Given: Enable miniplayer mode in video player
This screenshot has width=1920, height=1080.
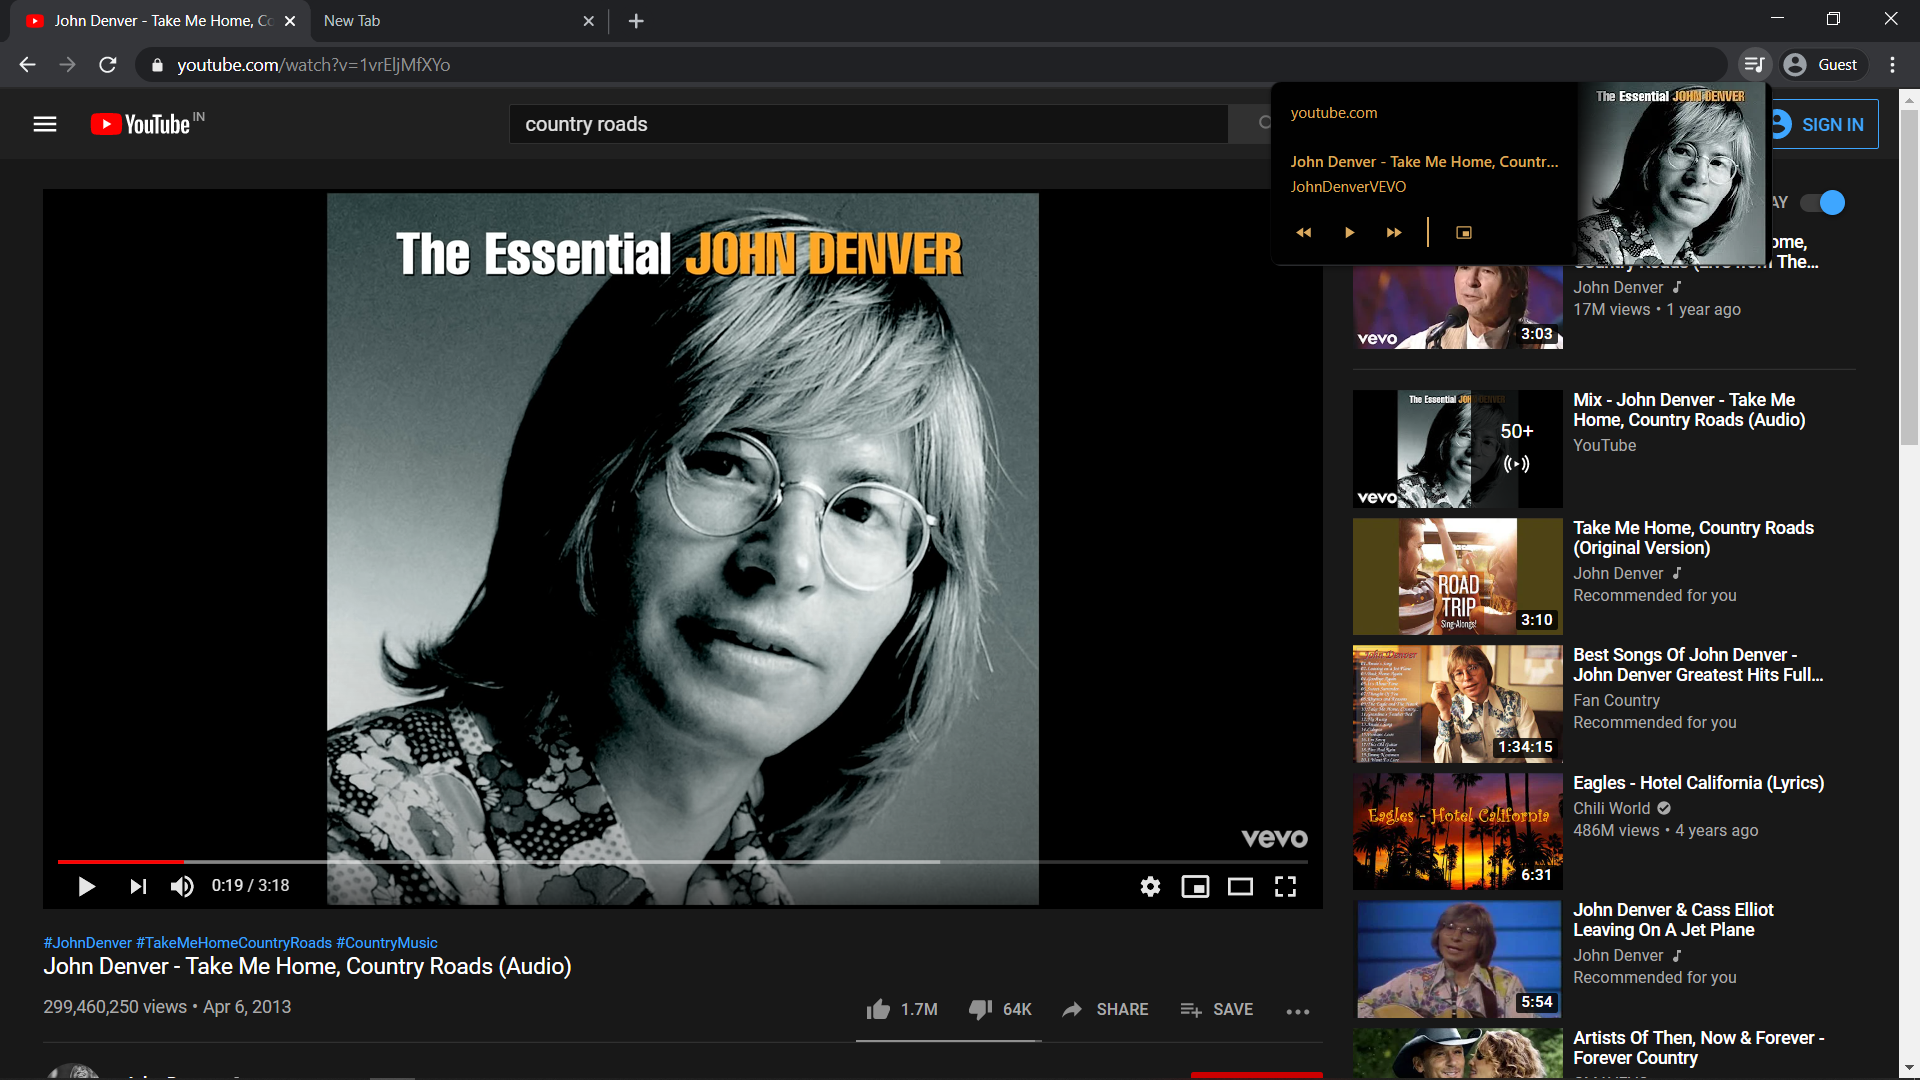Looking at the screenshot, I should tap(1195, 886).
